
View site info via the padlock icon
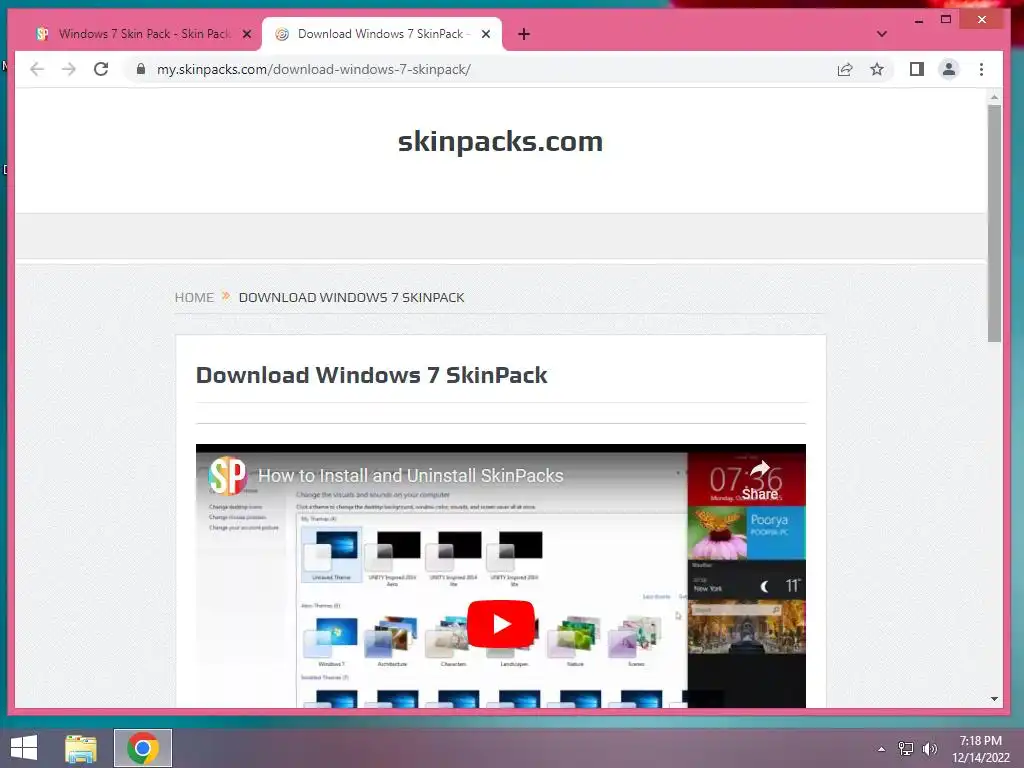140,69
